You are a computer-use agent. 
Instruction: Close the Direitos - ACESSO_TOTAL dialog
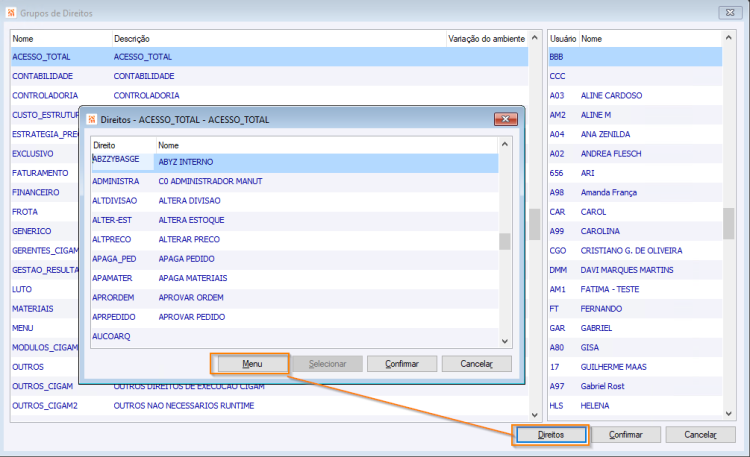(x=506, y=119)
